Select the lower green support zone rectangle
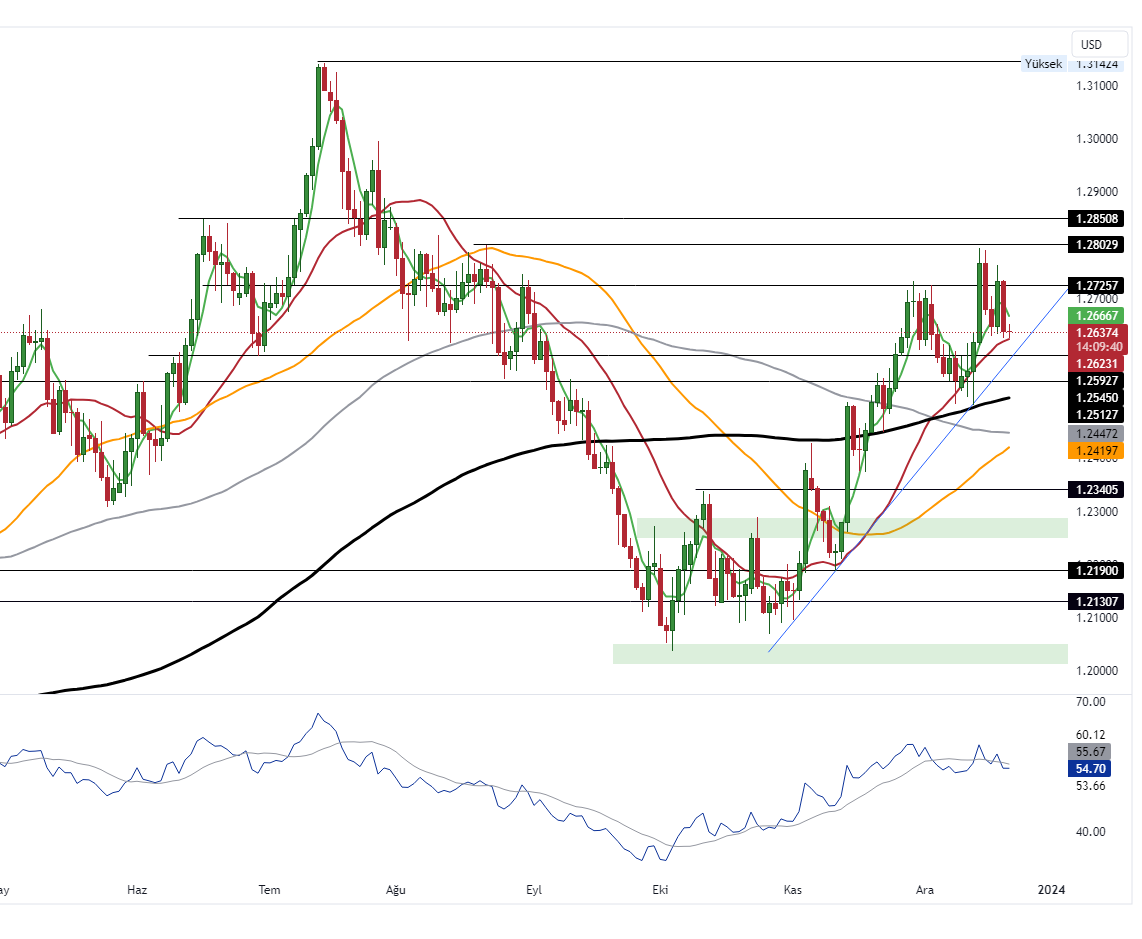Screen dimensions: 1142x939 click(840, 653)
